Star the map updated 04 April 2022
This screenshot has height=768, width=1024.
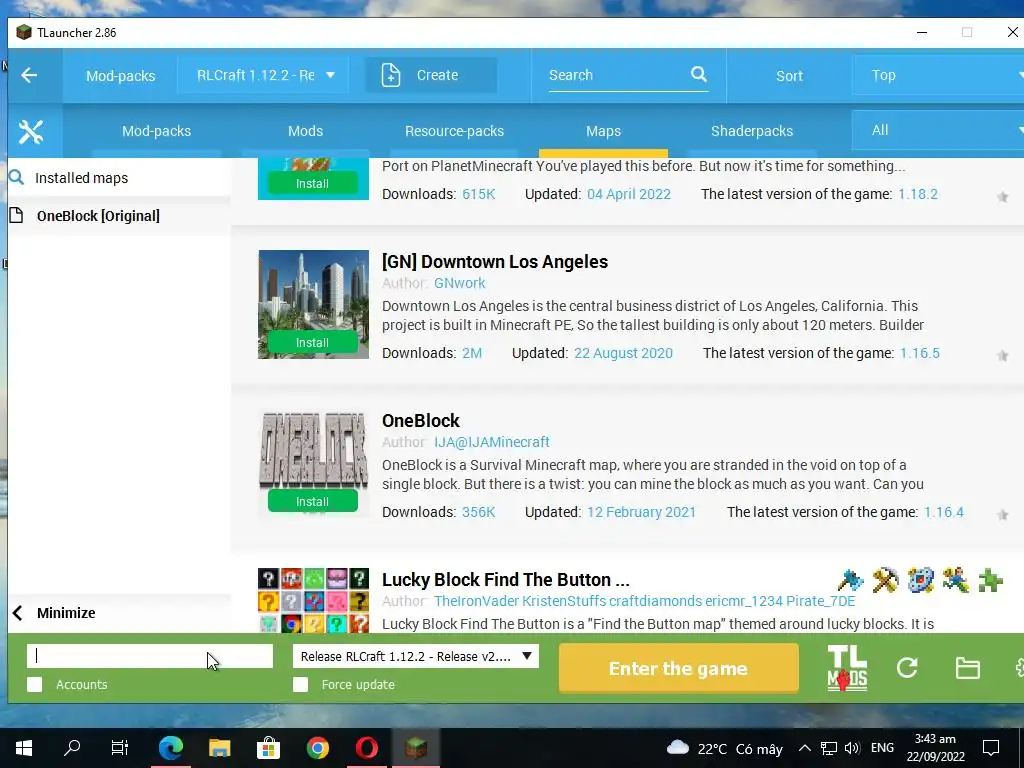coord(1002,197)
